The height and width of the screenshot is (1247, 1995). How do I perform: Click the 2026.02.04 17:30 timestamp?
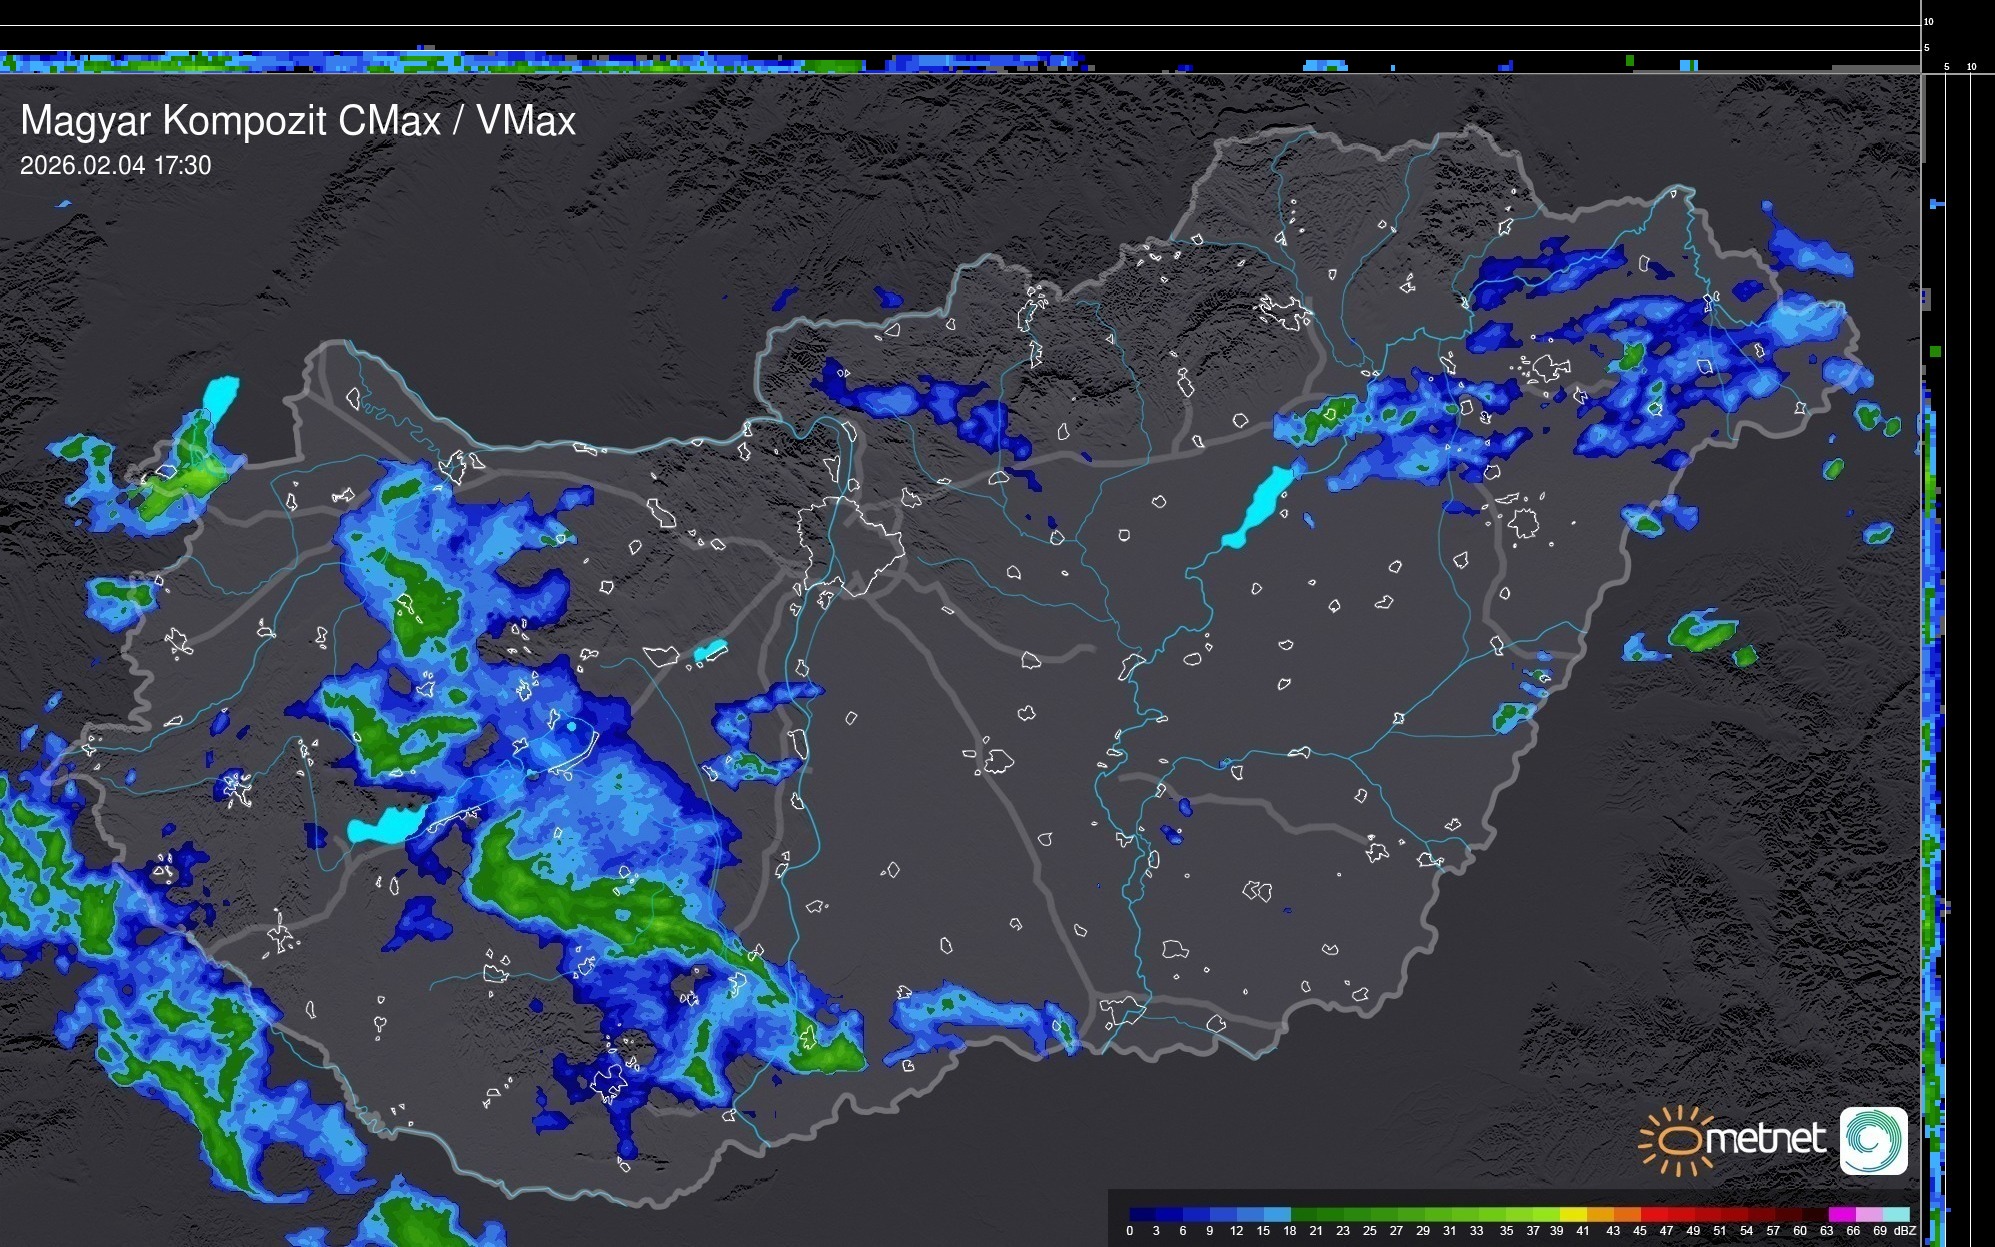(x=115, y=166)
